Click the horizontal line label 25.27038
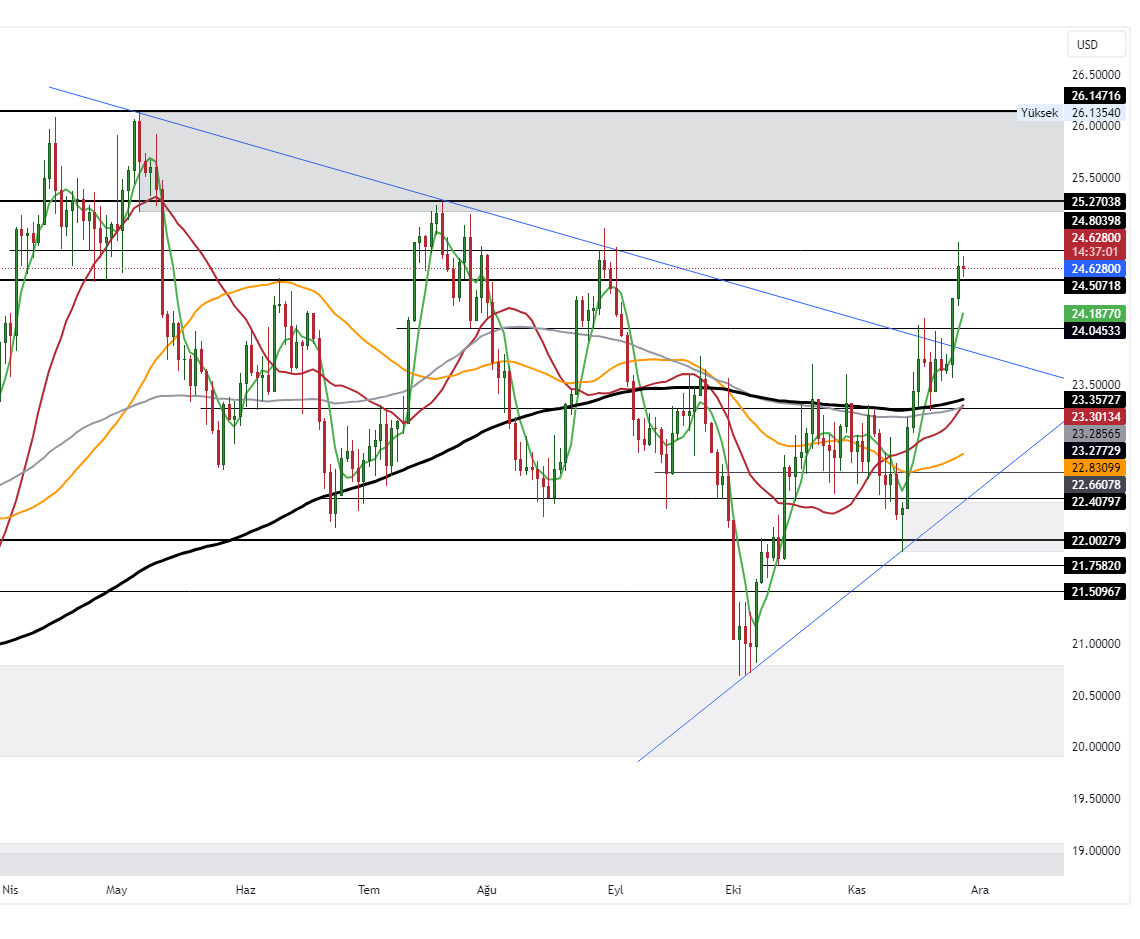Image resolution: width=1140 pixels, height=939 pixels. (x=1093, y=201)
